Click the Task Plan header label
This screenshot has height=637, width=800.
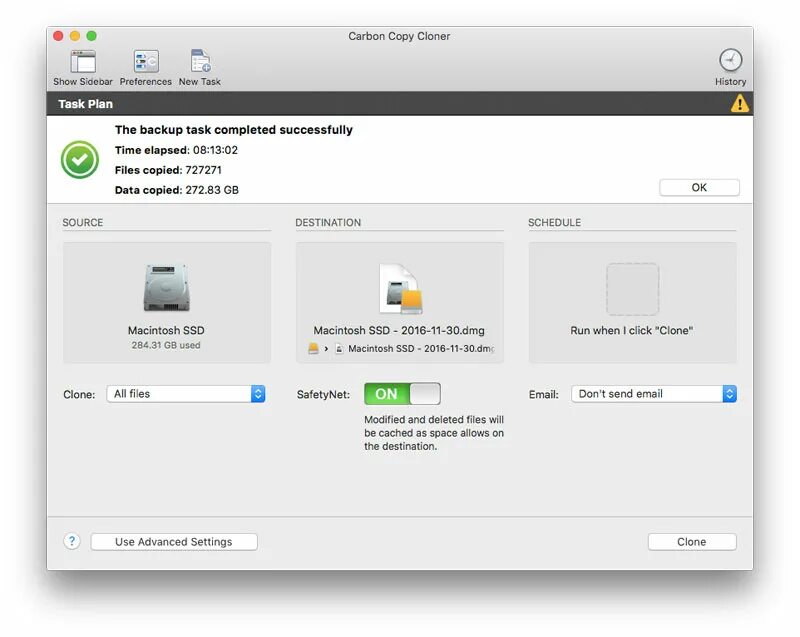85,104
